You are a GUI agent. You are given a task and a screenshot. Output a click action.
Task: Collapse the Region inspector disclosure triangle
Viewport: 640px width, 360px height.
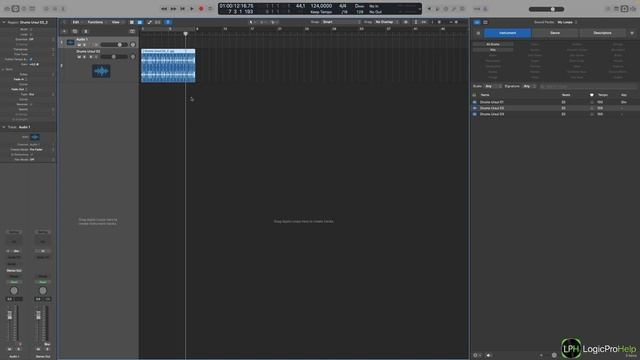[4, 22]
